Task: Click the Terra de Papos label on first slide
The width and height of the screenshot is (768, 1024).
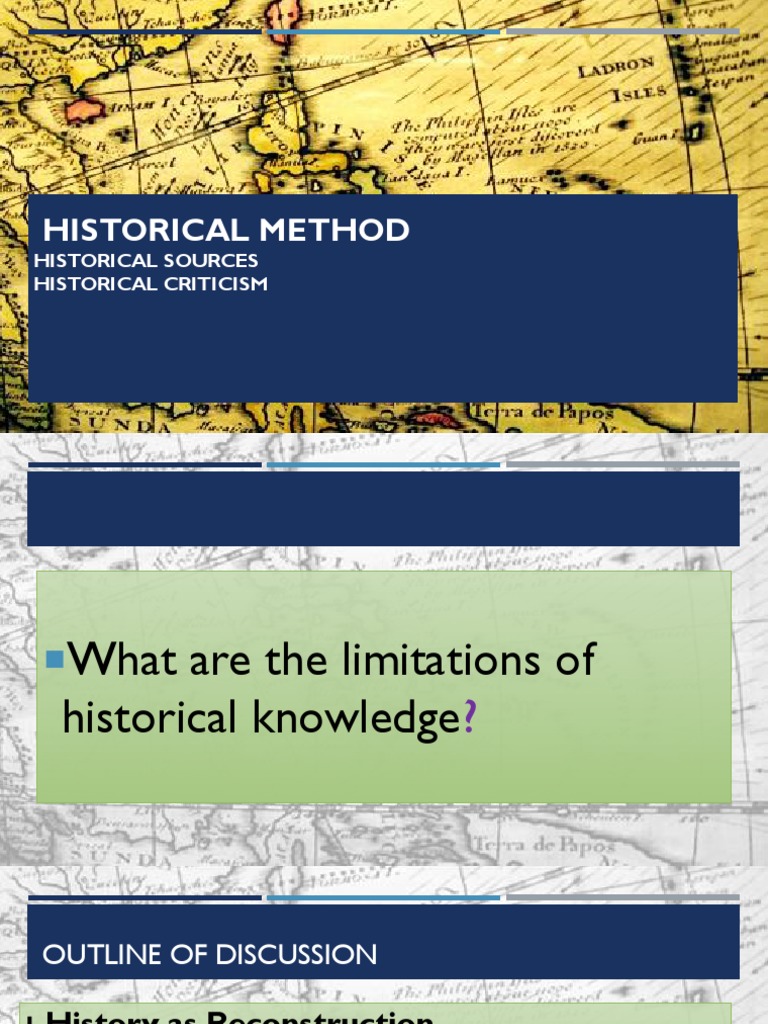Action: (541, 412)
